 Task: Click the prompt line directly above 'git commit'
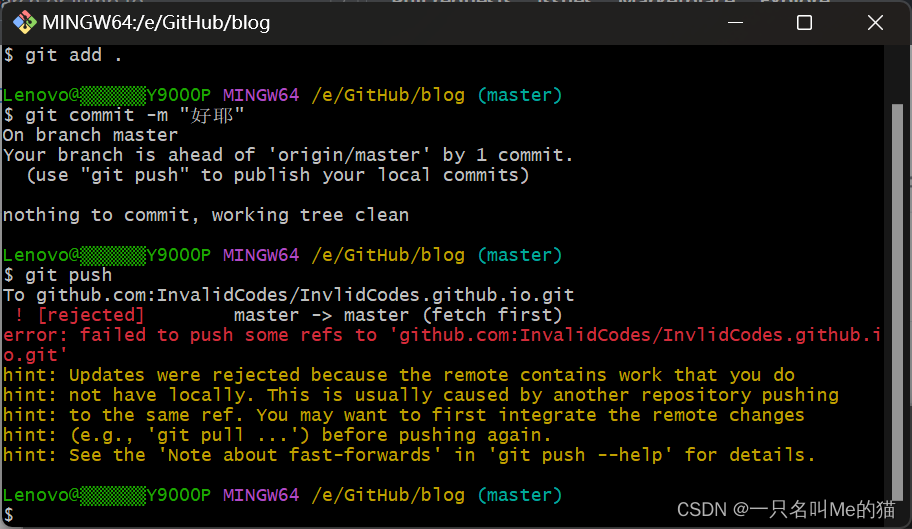[x=283, y=95]
